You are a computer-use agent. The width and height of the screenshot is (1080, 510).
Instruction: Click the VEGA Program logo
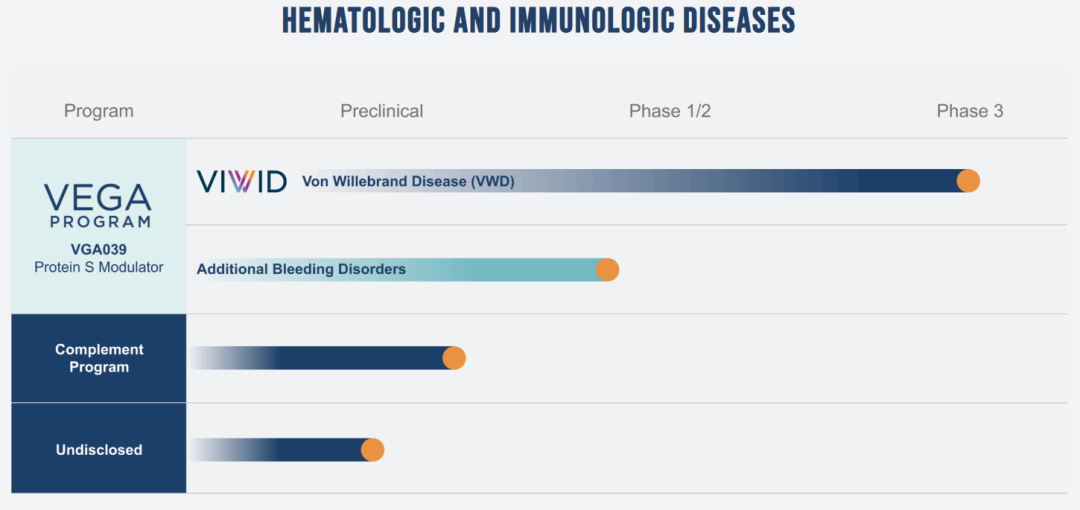(99, 205)
